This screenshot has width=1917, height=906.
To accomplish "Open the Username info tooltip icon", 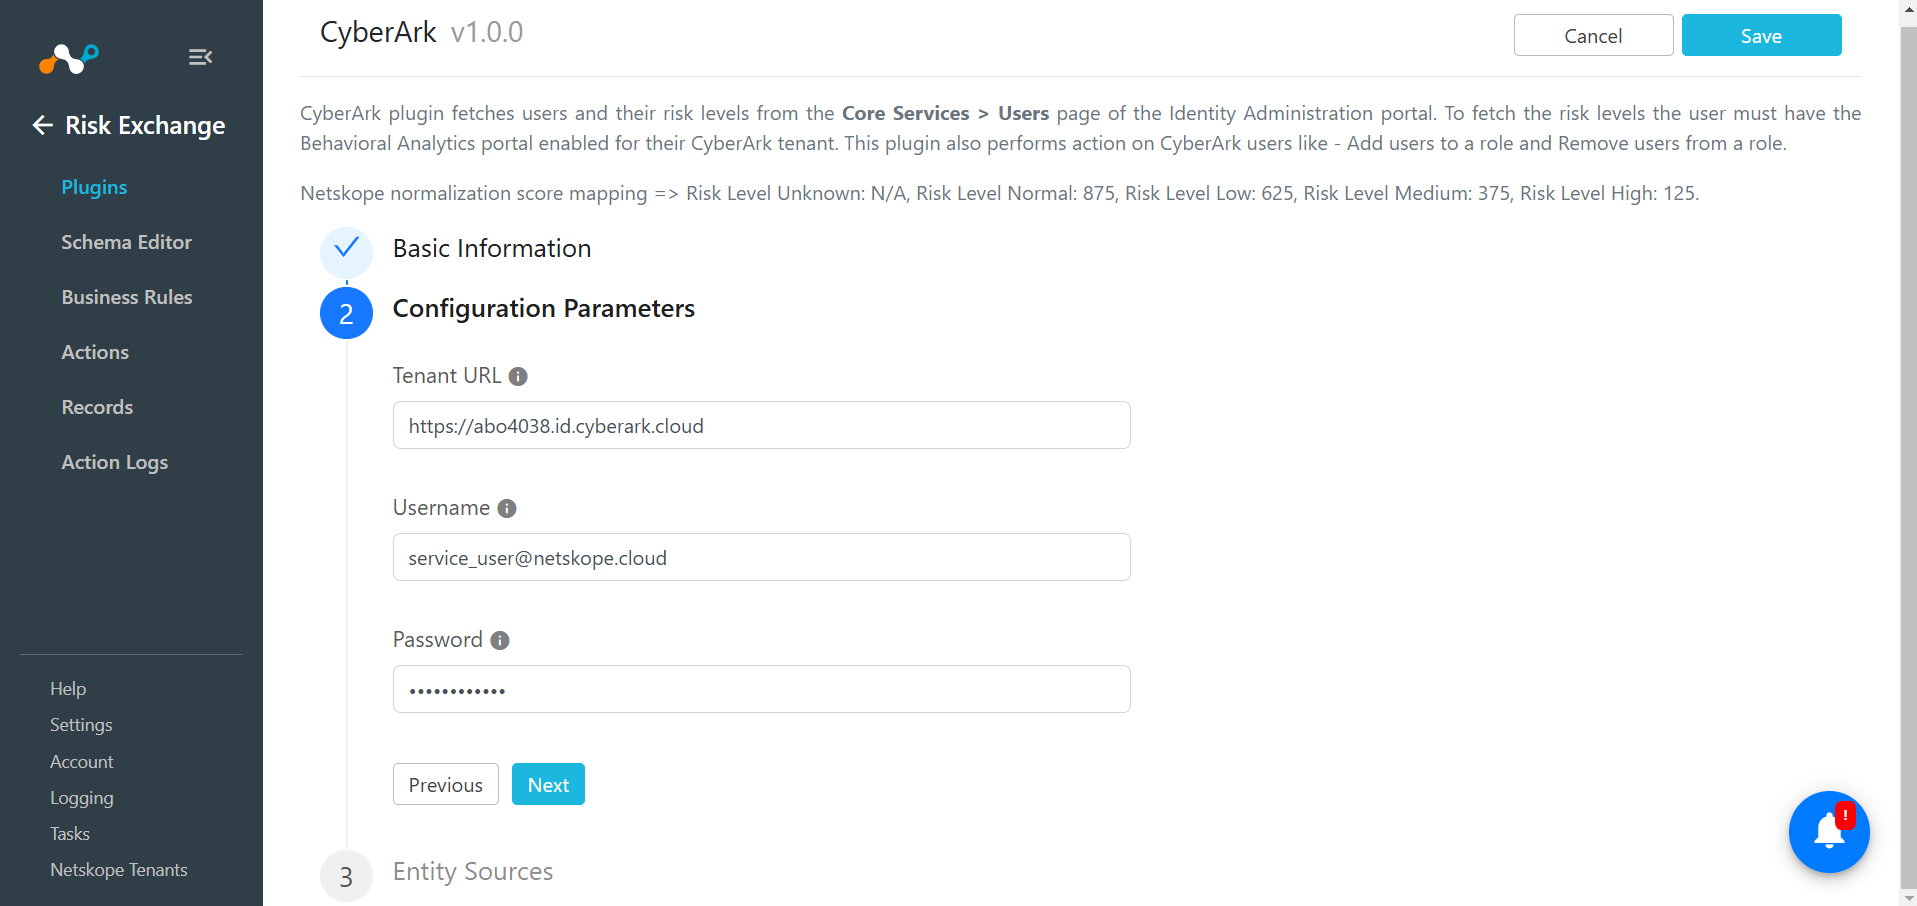I will pyautogui.click(x=507, y=509).
